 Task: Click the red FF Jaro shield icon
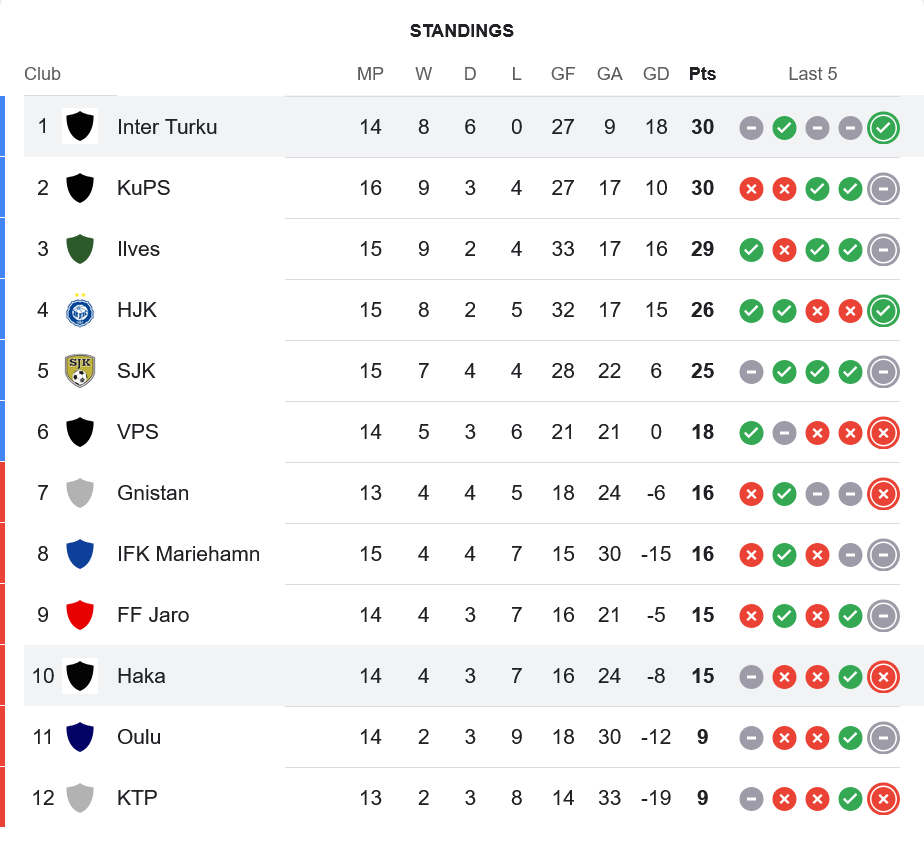point(80,615)
